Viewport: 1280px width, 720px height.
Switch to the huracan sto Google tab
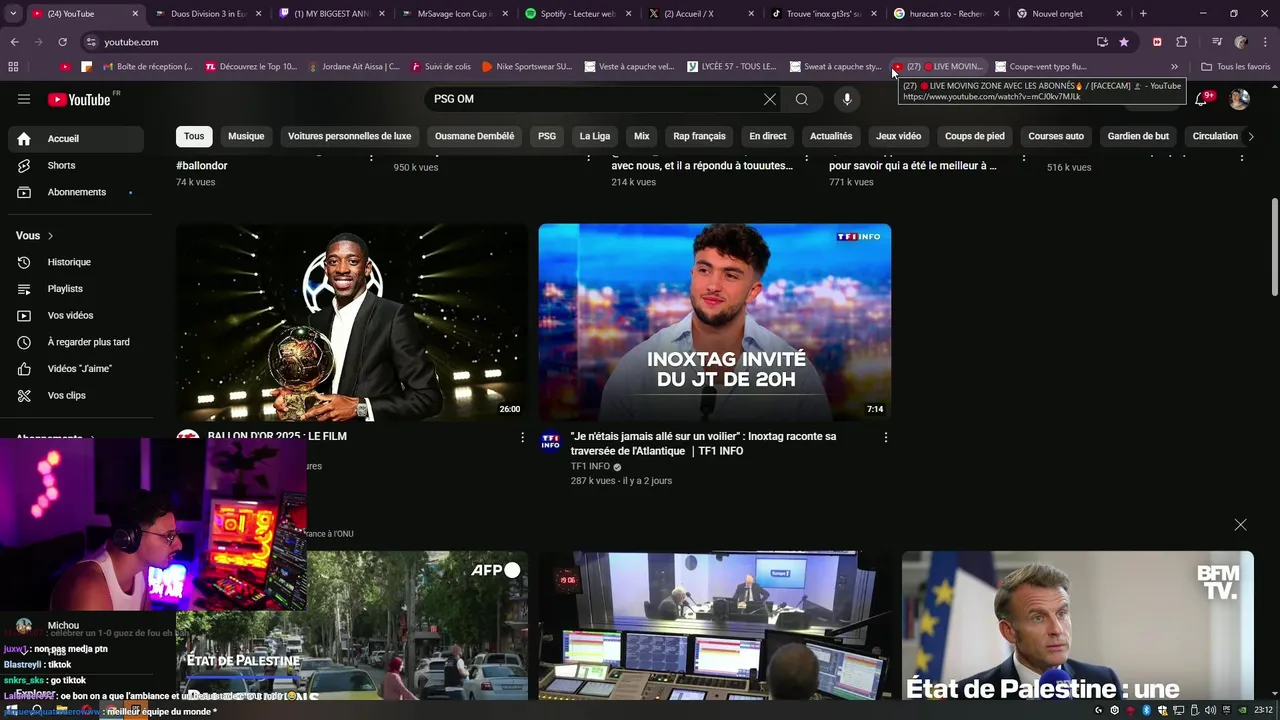[x=946, y=14]
